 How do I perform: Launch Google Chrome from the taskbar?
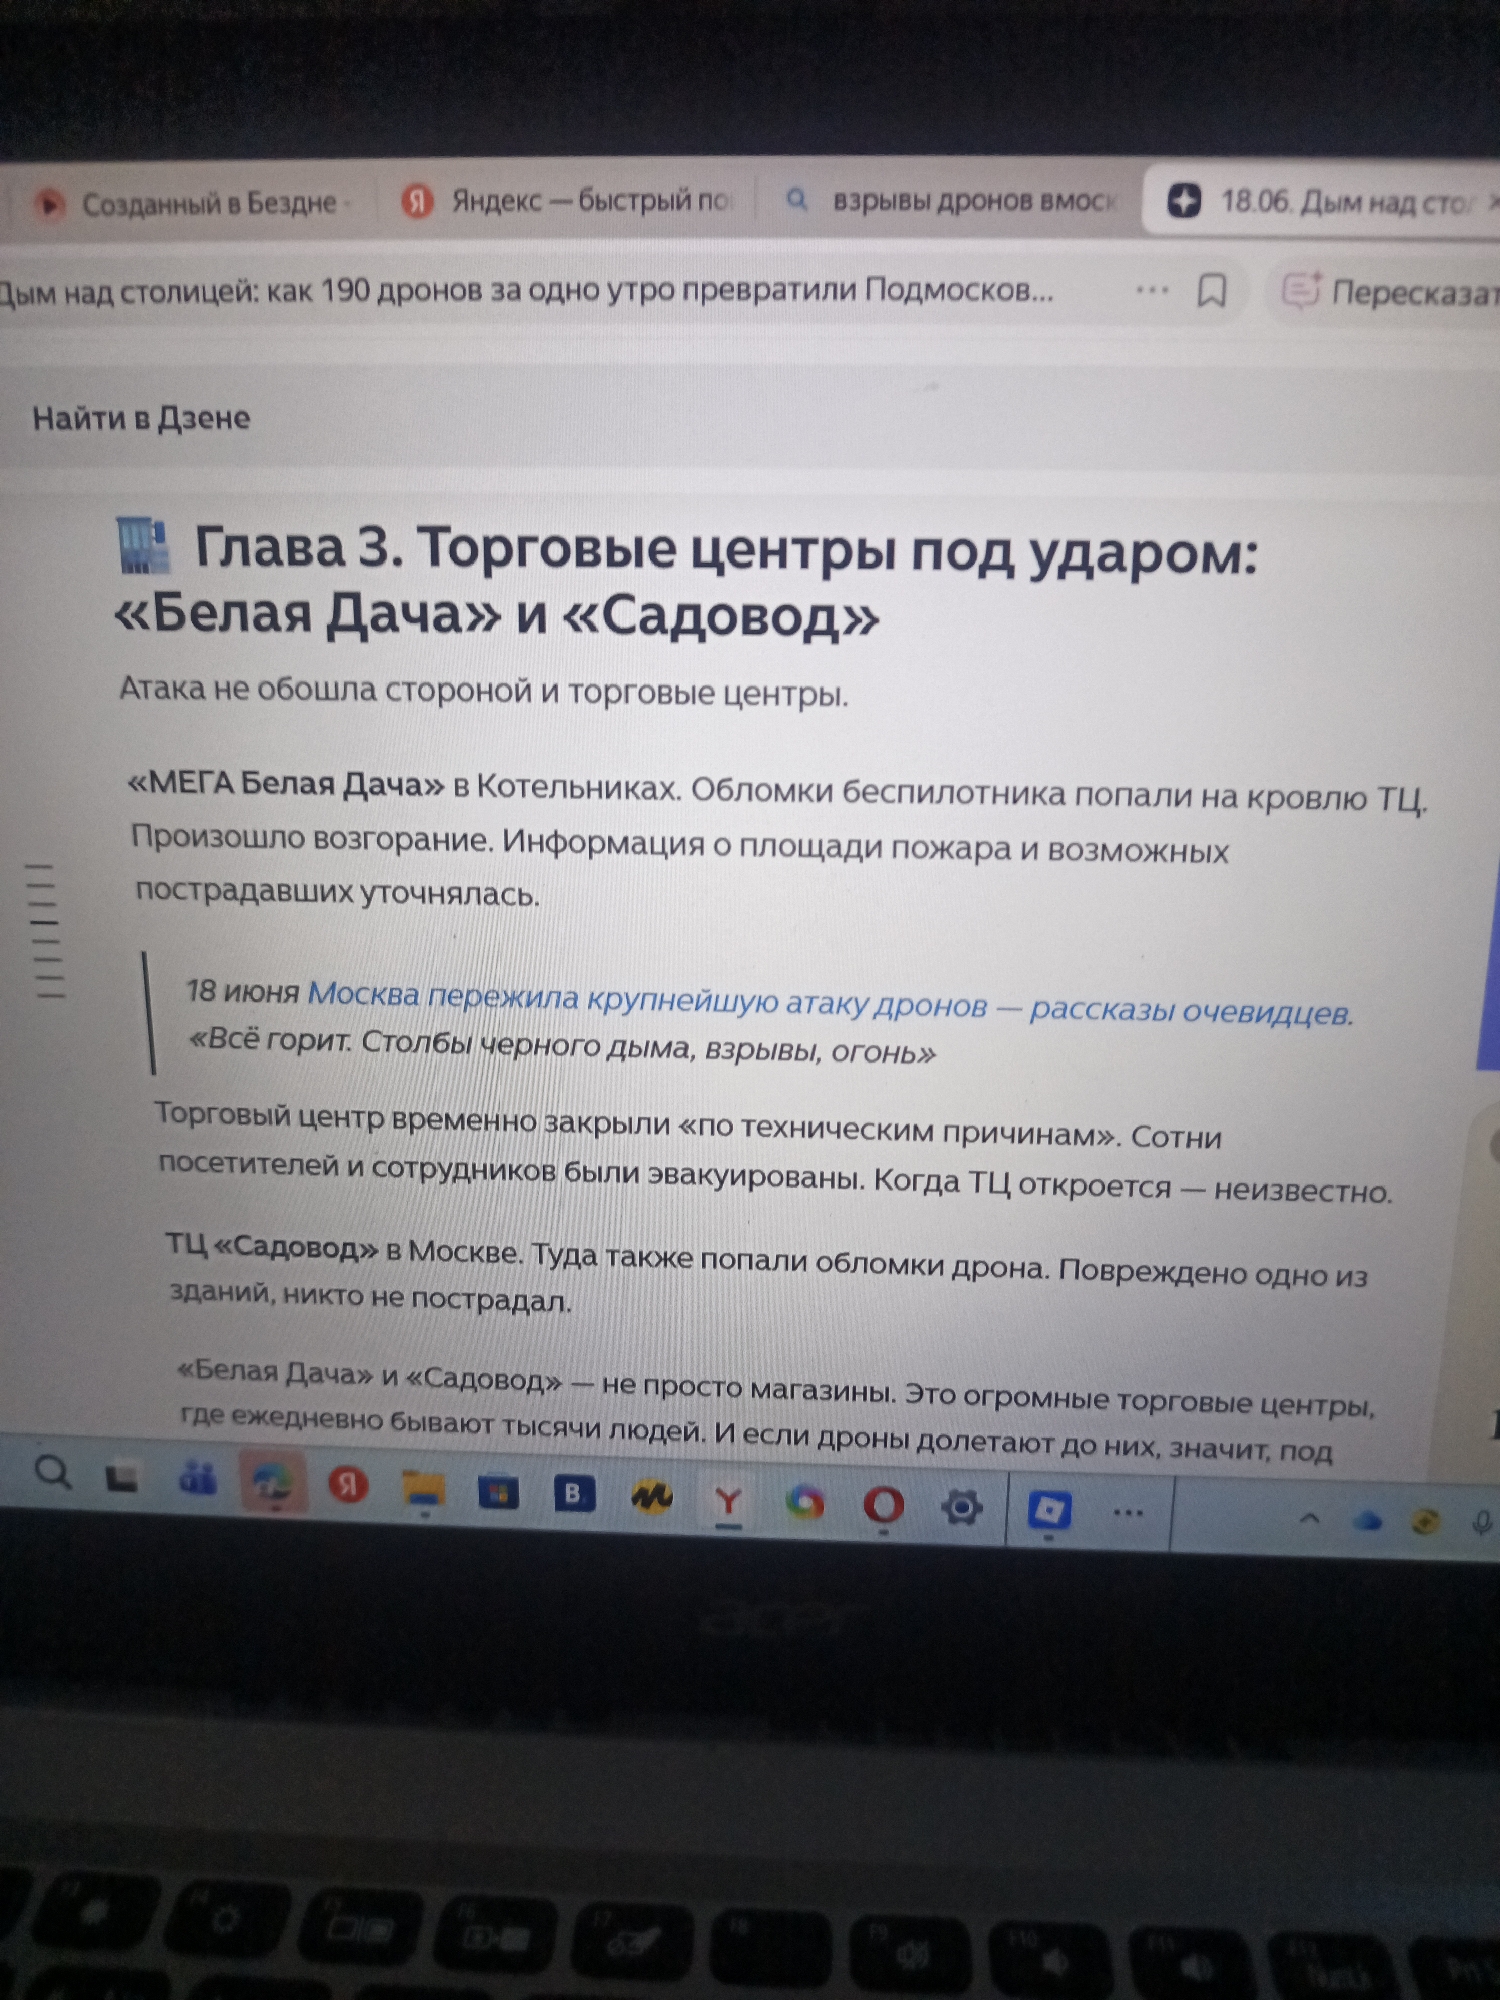(x=805, y=1502)
